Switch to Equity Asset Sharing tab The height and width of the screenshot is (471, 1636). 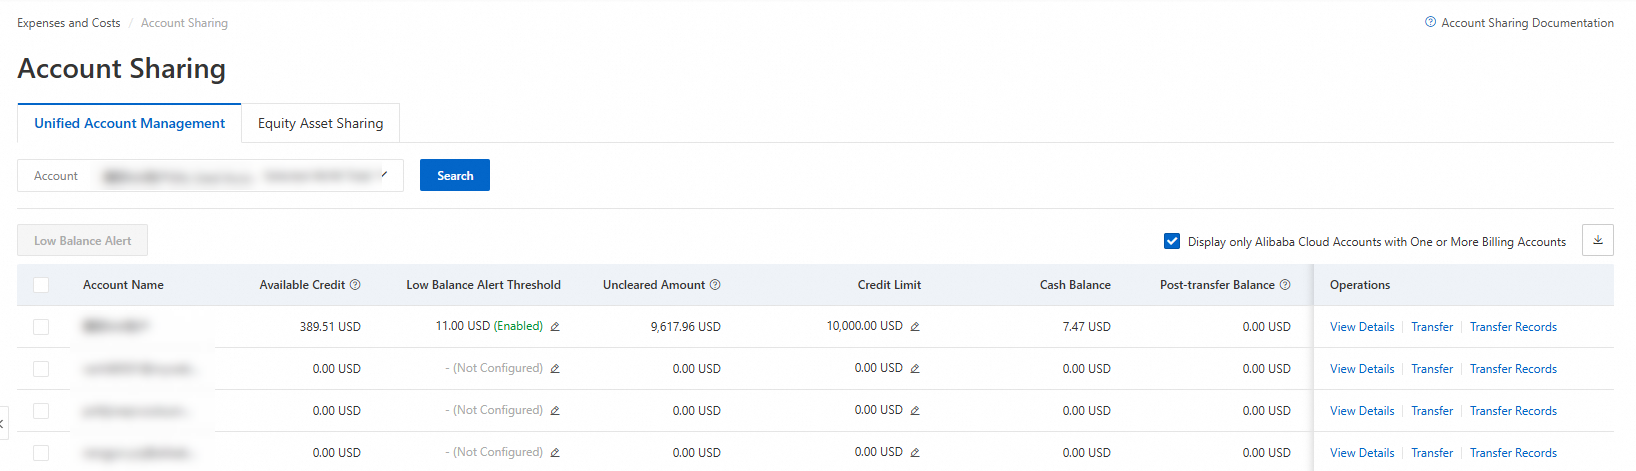320,123
